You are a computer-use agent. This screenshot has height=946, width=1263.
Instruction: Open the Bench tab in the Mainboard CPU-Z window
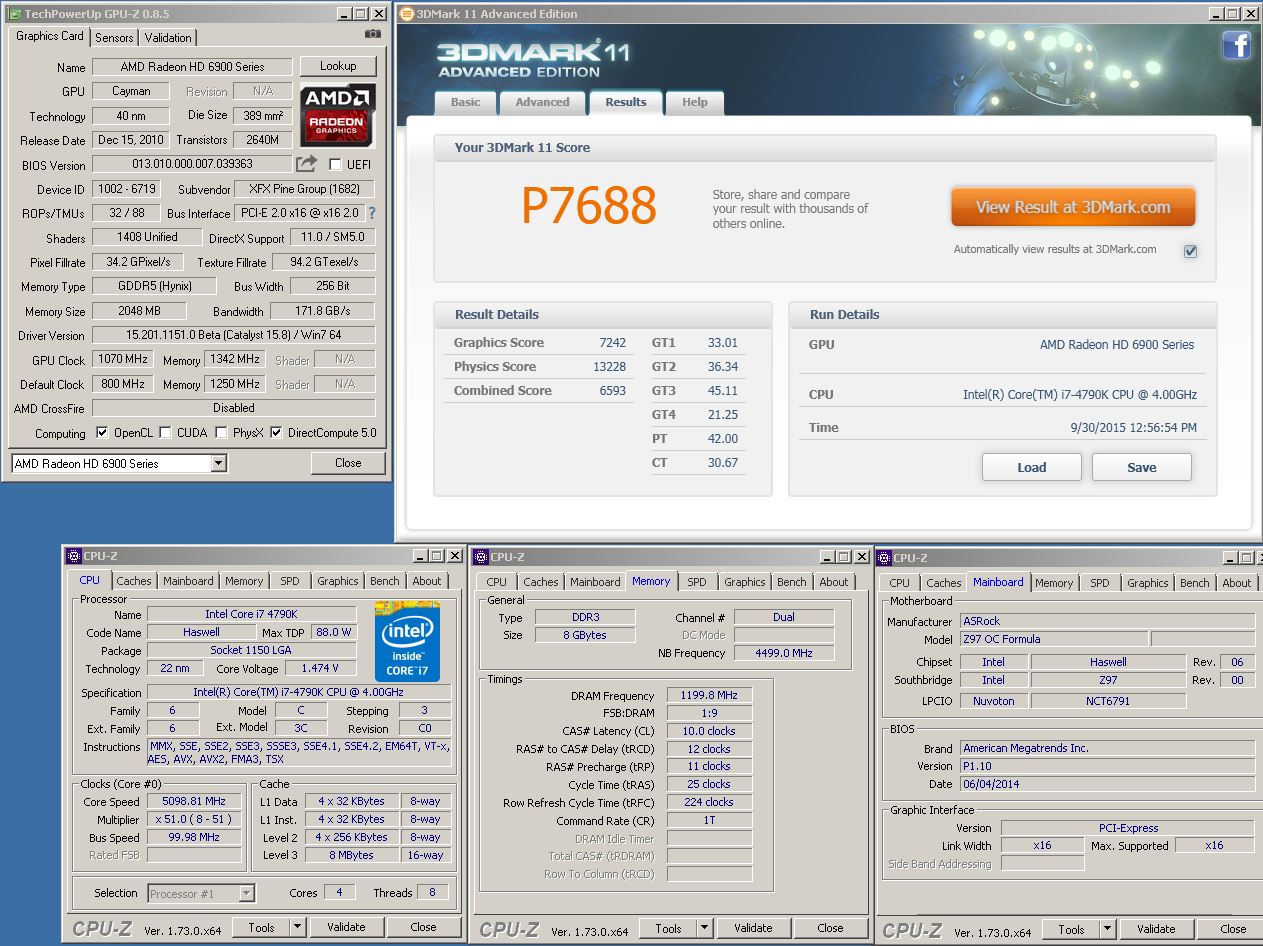1194,583
